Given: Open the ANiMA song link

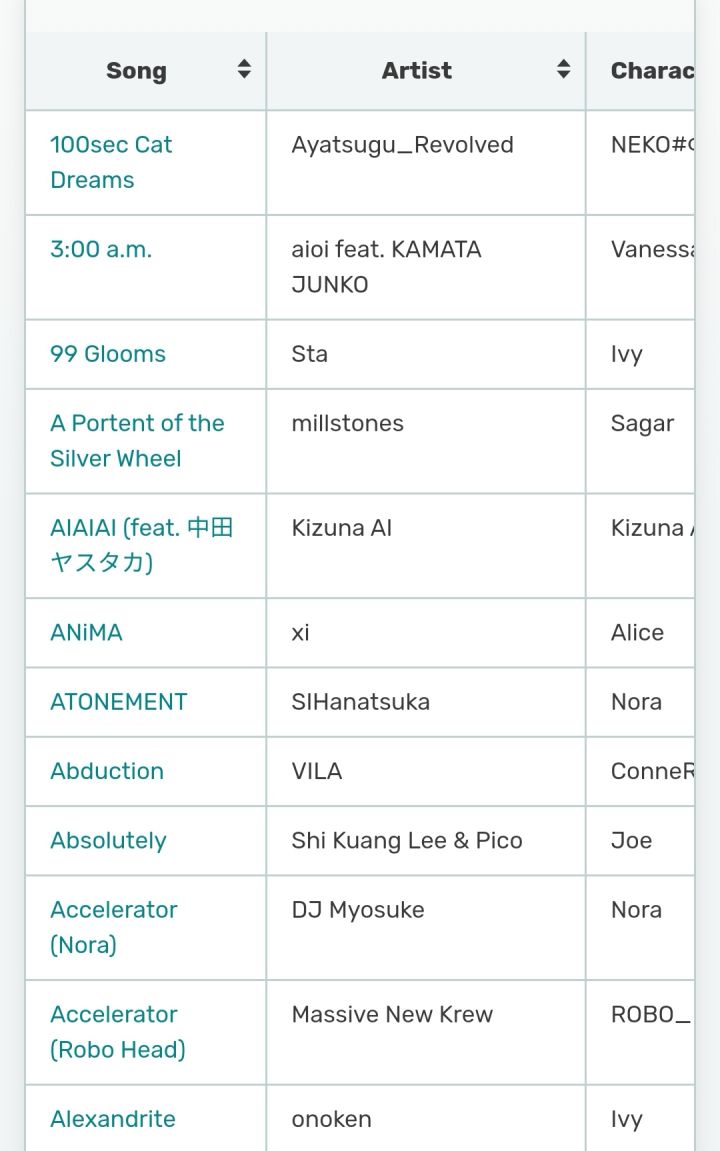Looking at the screenshot, I should [86, 632].
